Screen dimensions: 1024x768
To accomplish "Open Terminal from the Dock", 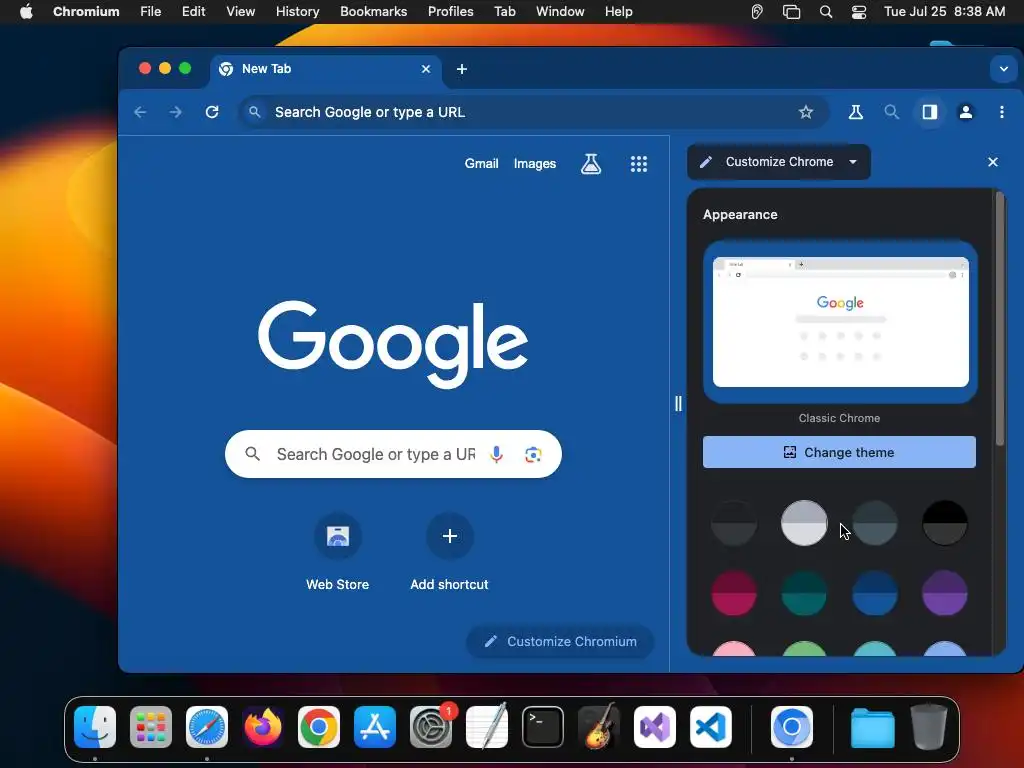I will (x=543, y=727).
